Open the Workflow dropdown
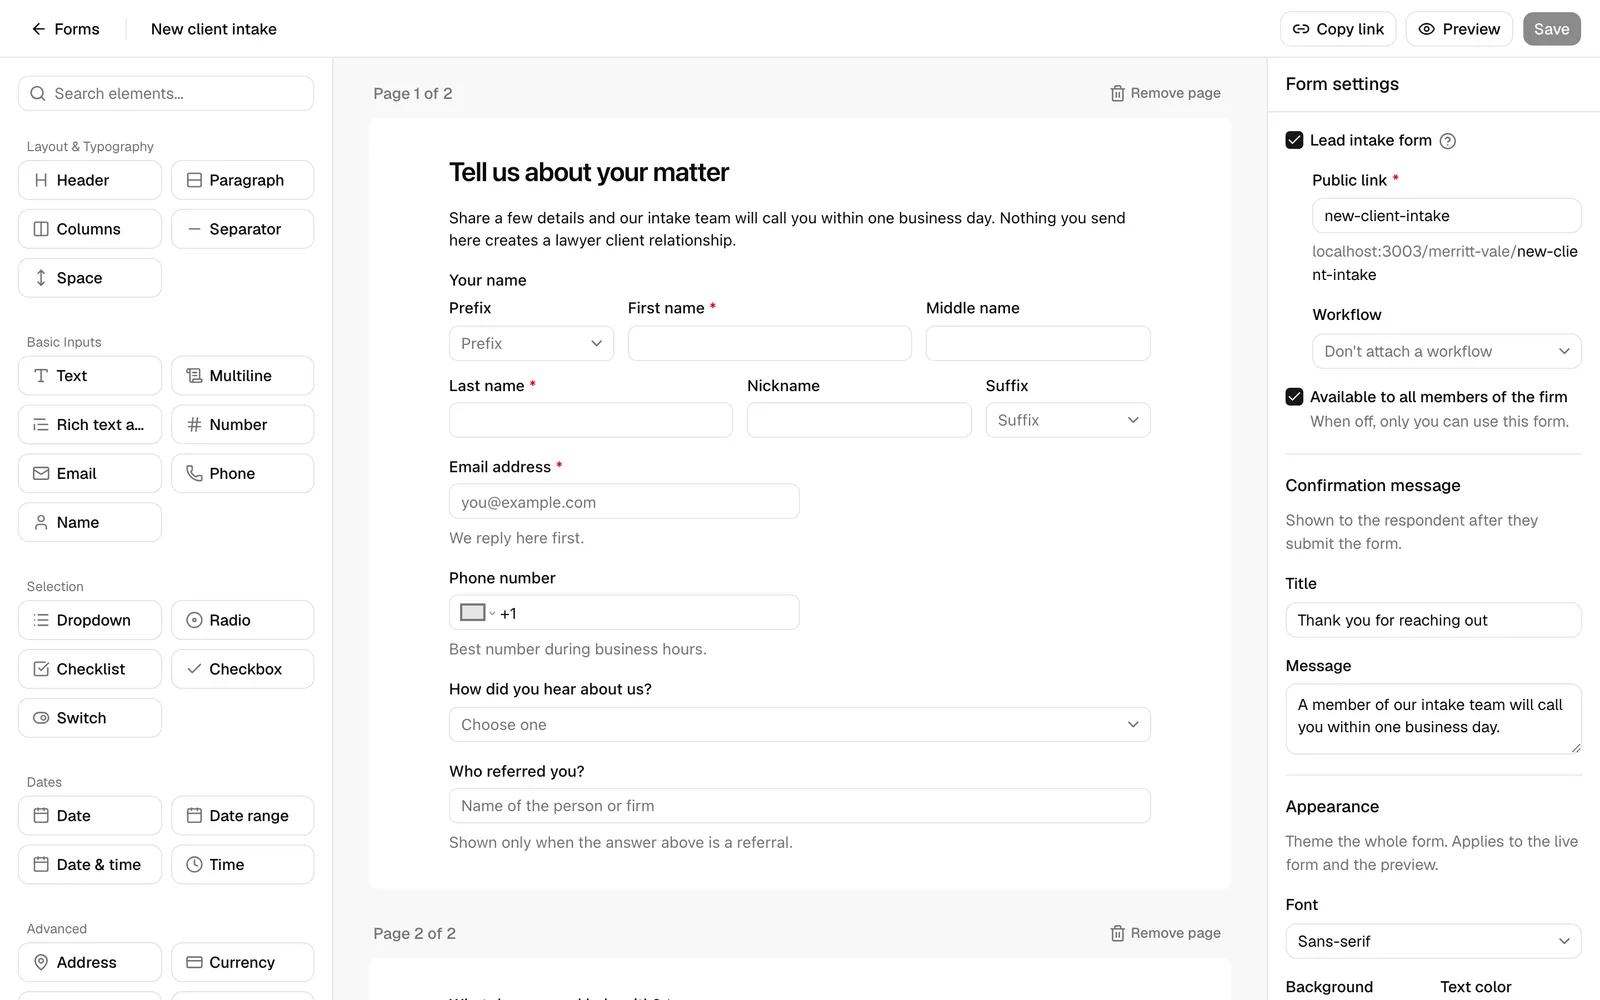Image resolution: width=1600 pixels, height=1000 pixels. [1446, 351]
